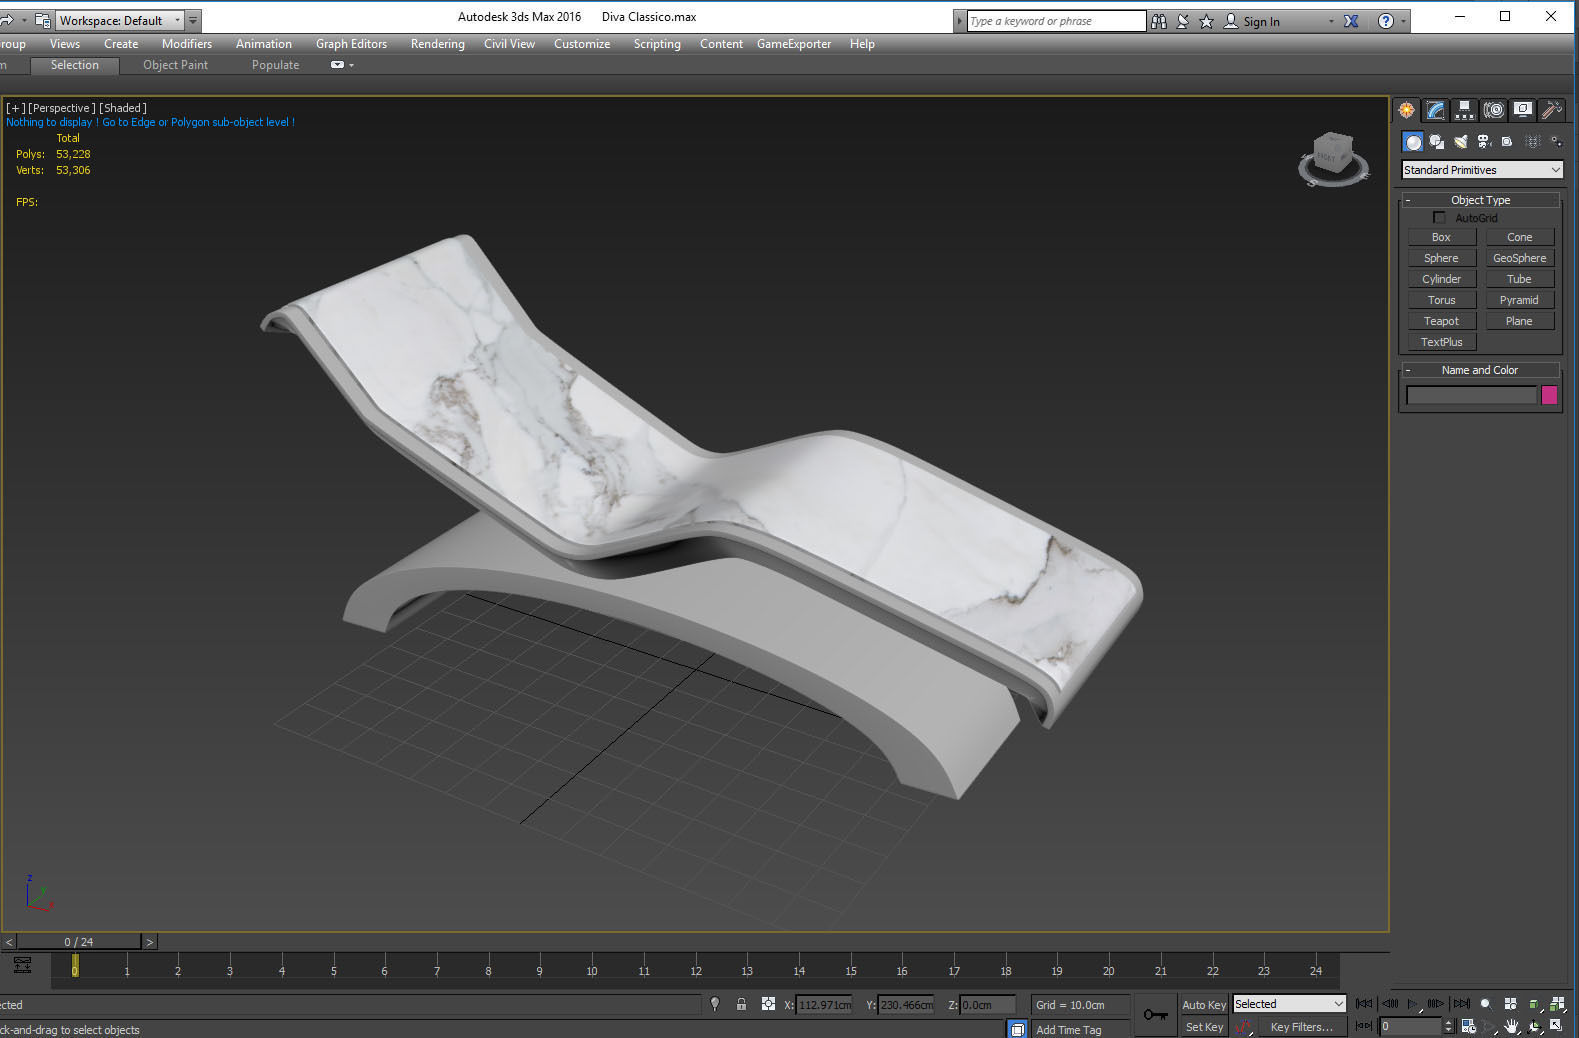This screenshot has height=1038, width=1579.
Task: Select the Lights category icon
Action: click(x=1461, y=142)
